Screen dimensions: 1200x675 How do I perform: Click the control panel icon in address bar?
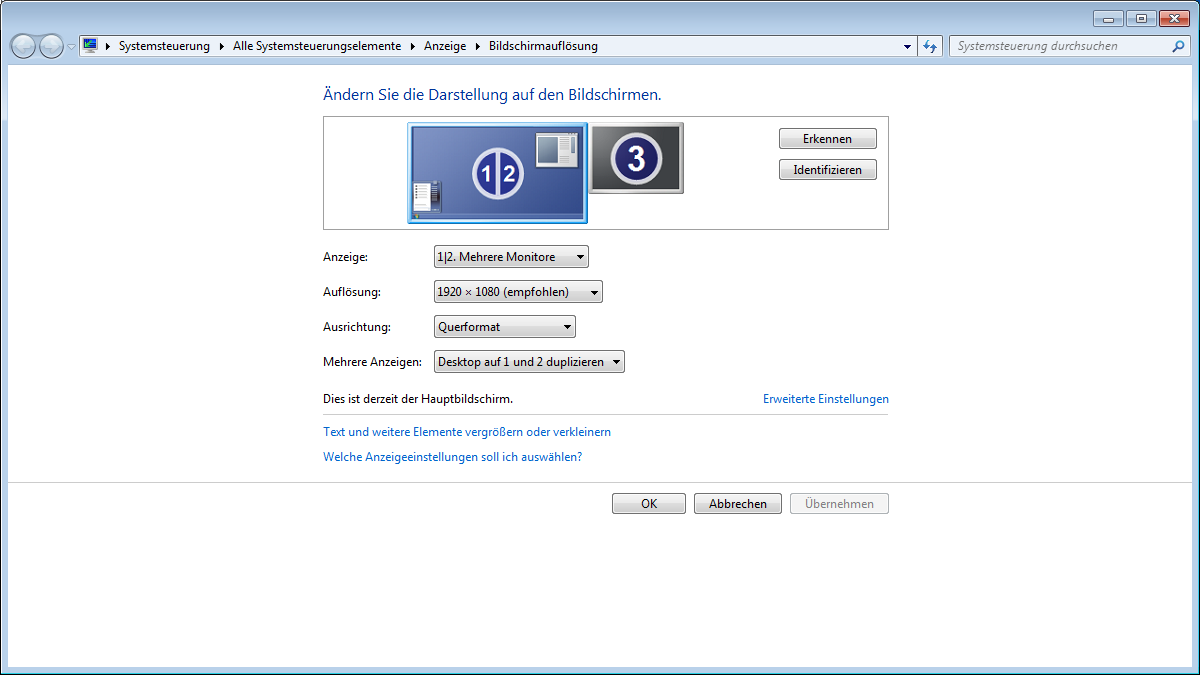[x=90, y=46]
